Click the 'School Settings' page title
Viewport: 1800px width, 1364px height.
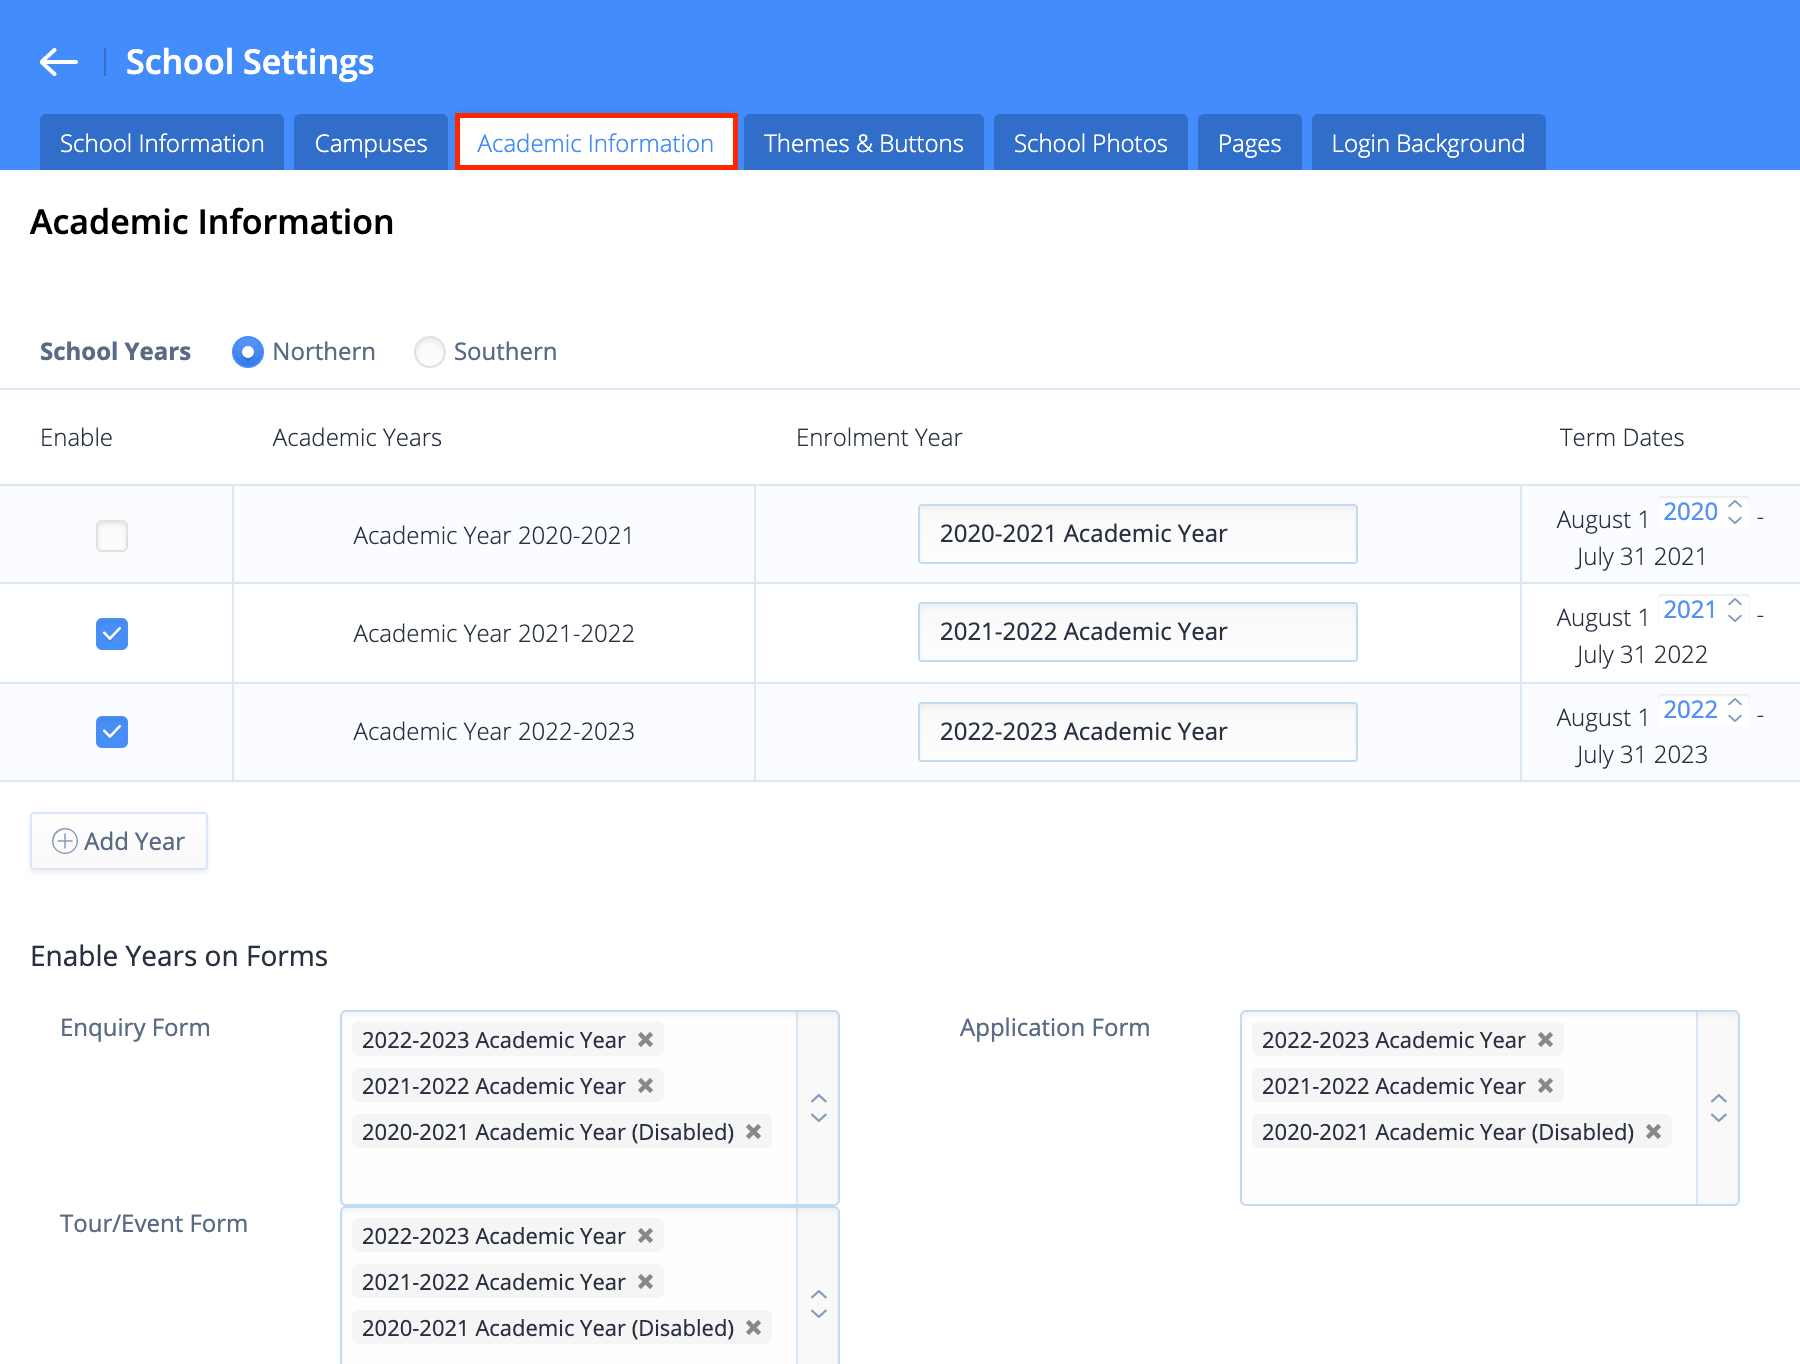250,62
